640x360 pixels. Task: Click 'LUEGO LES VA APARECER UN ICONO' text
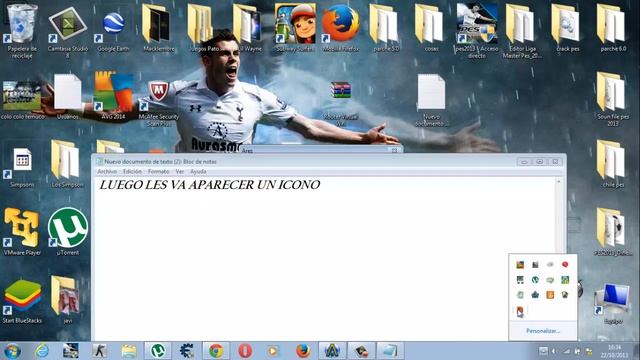tap(209, 185)
